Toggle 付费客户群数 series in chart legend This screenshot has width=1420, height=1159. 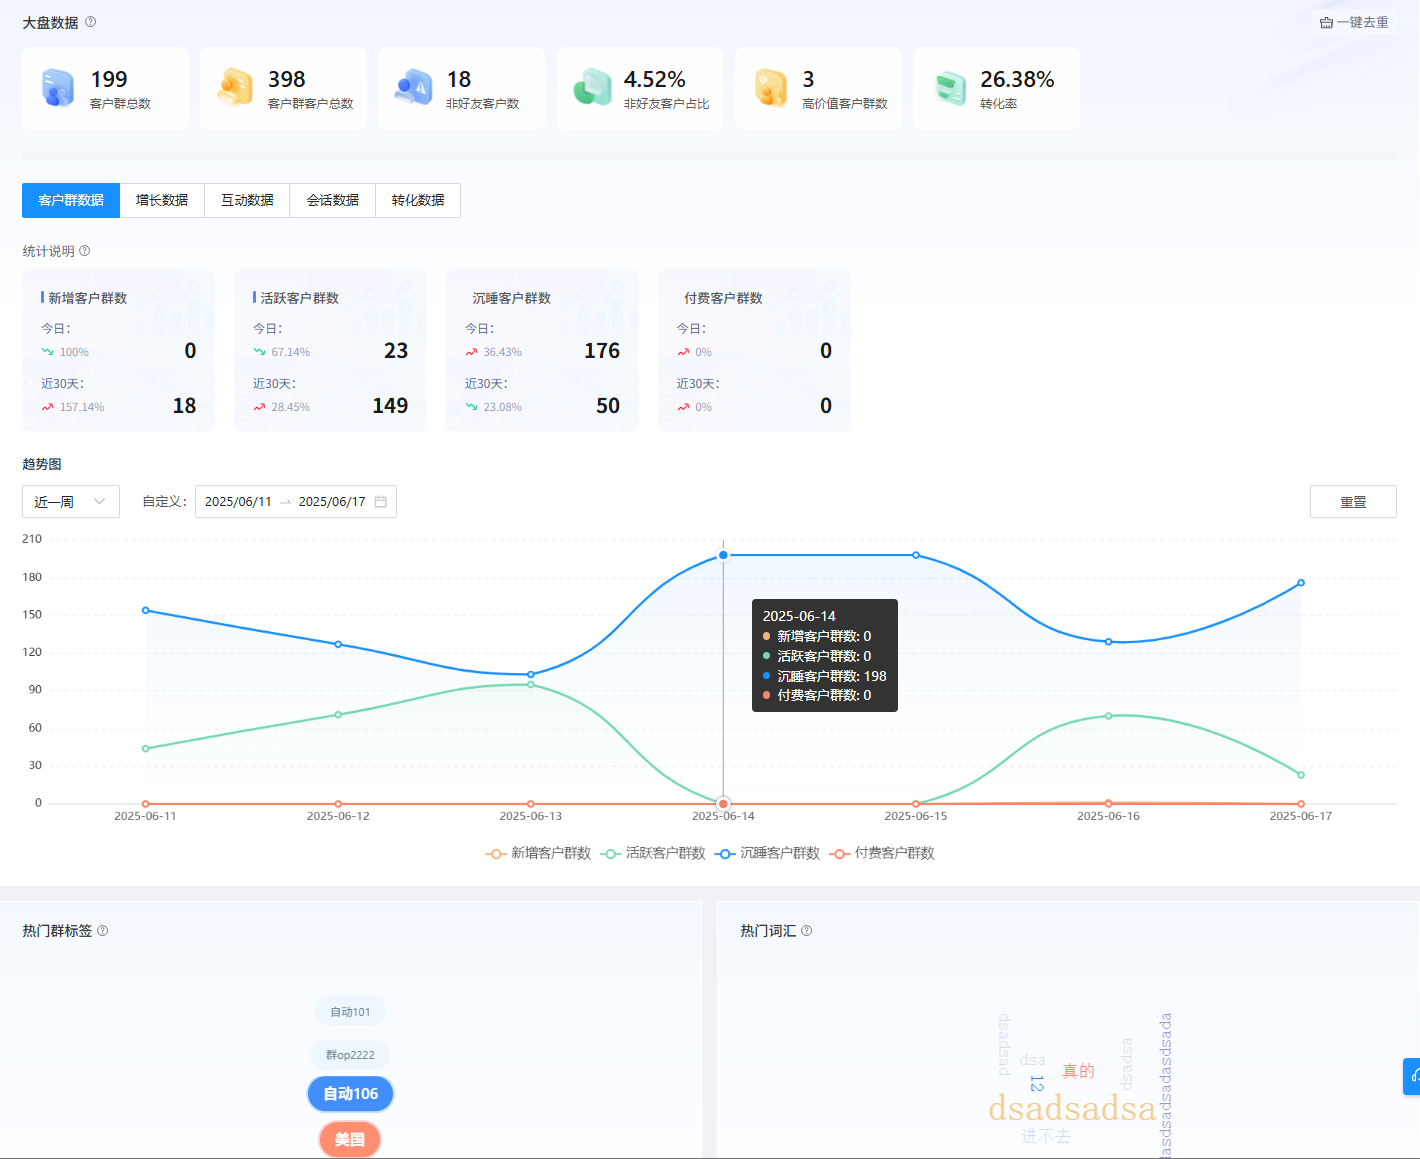click(882, 853)
